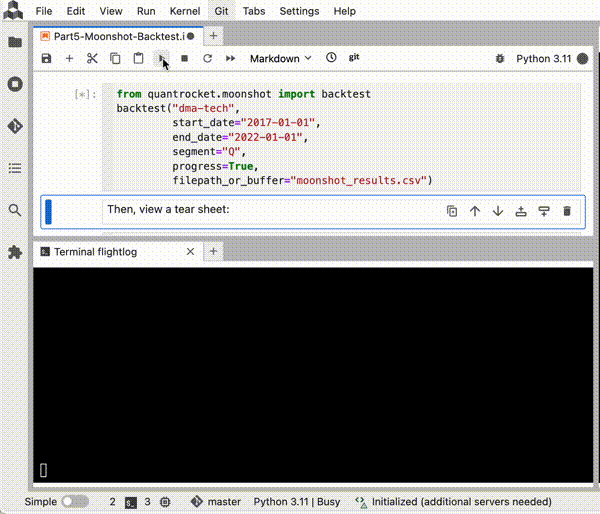Click Python 3.11 | Busy status
Viewport: 600px width, 514px height.
(297, 502)
